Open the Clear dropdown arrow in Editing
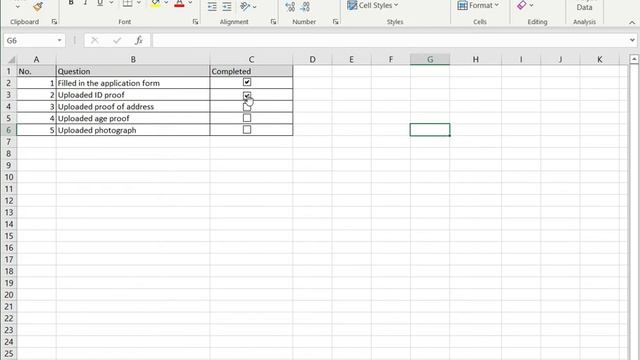 (x=531, y=6)
